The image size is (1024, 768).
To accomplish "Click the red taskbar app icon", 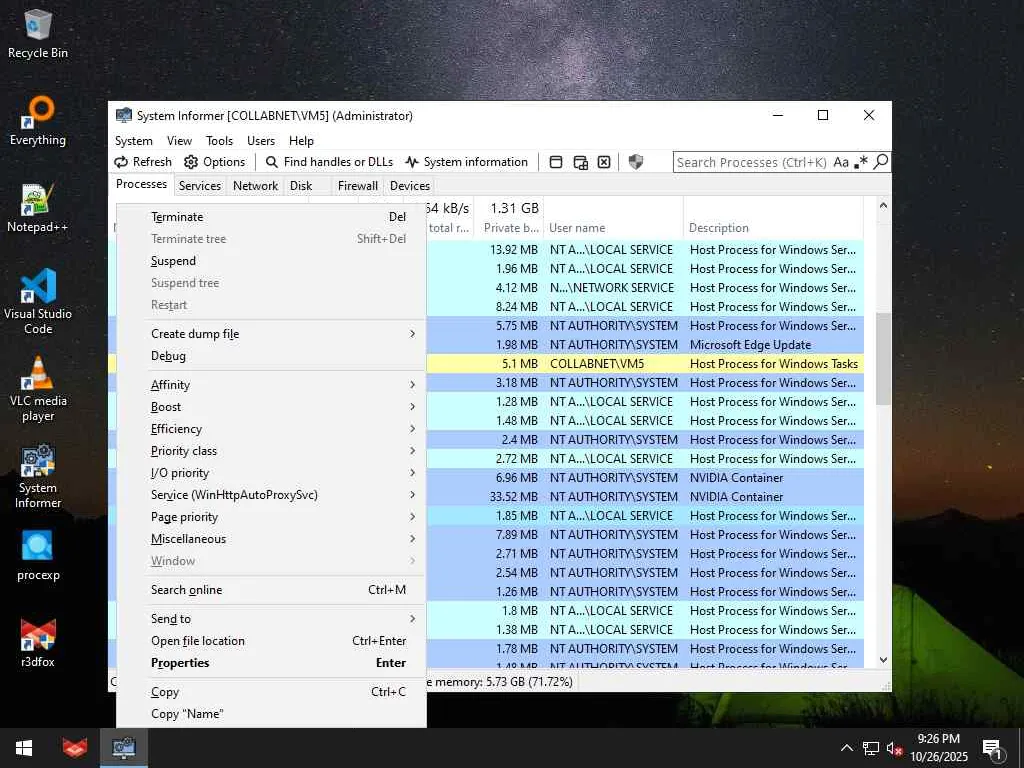I will [74, 748].
